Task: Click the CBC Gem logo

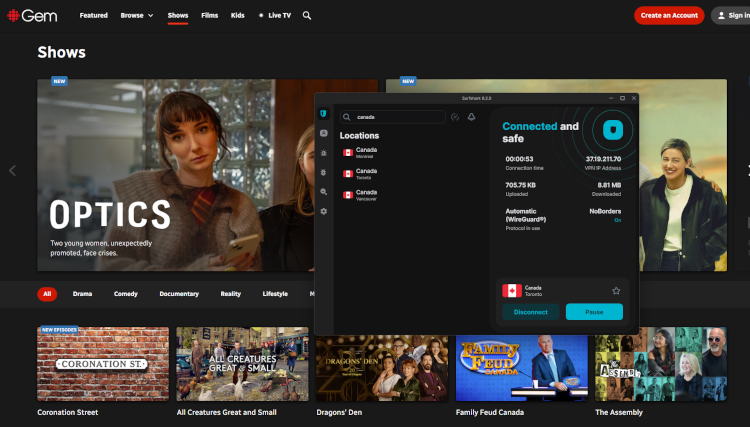Action: 32,16
